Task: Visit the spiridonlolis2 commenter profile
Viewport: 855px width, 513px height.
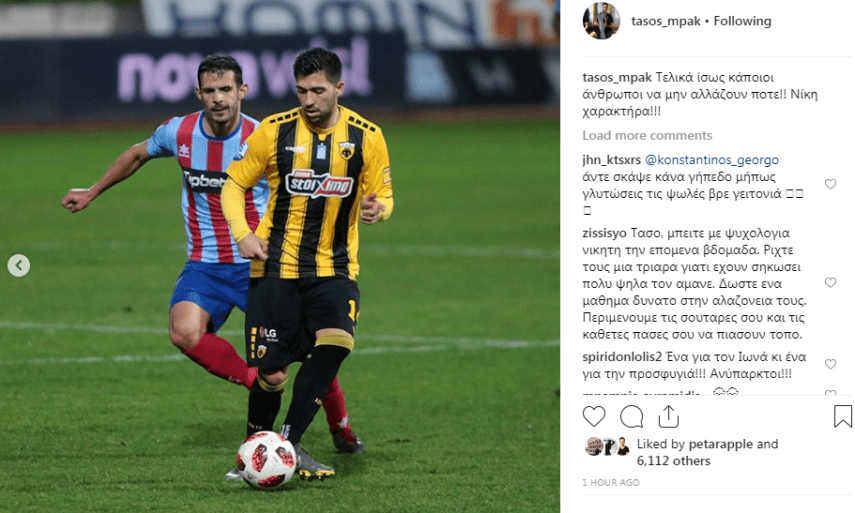Action: click(x=622, y=357)
